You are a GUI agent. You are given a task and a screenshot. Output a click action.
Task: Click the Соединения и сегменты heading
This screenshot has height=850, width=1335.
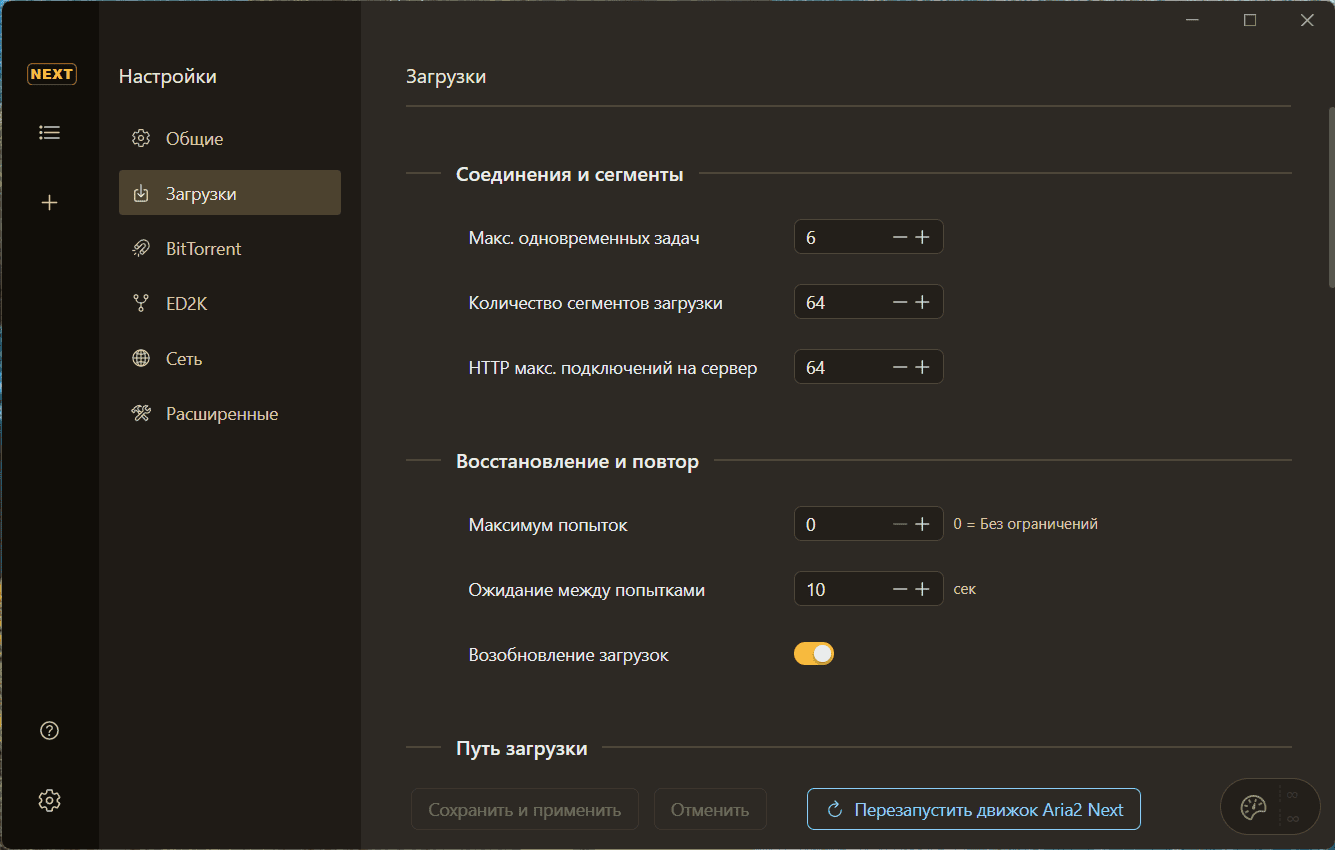[x=570, y=175]
